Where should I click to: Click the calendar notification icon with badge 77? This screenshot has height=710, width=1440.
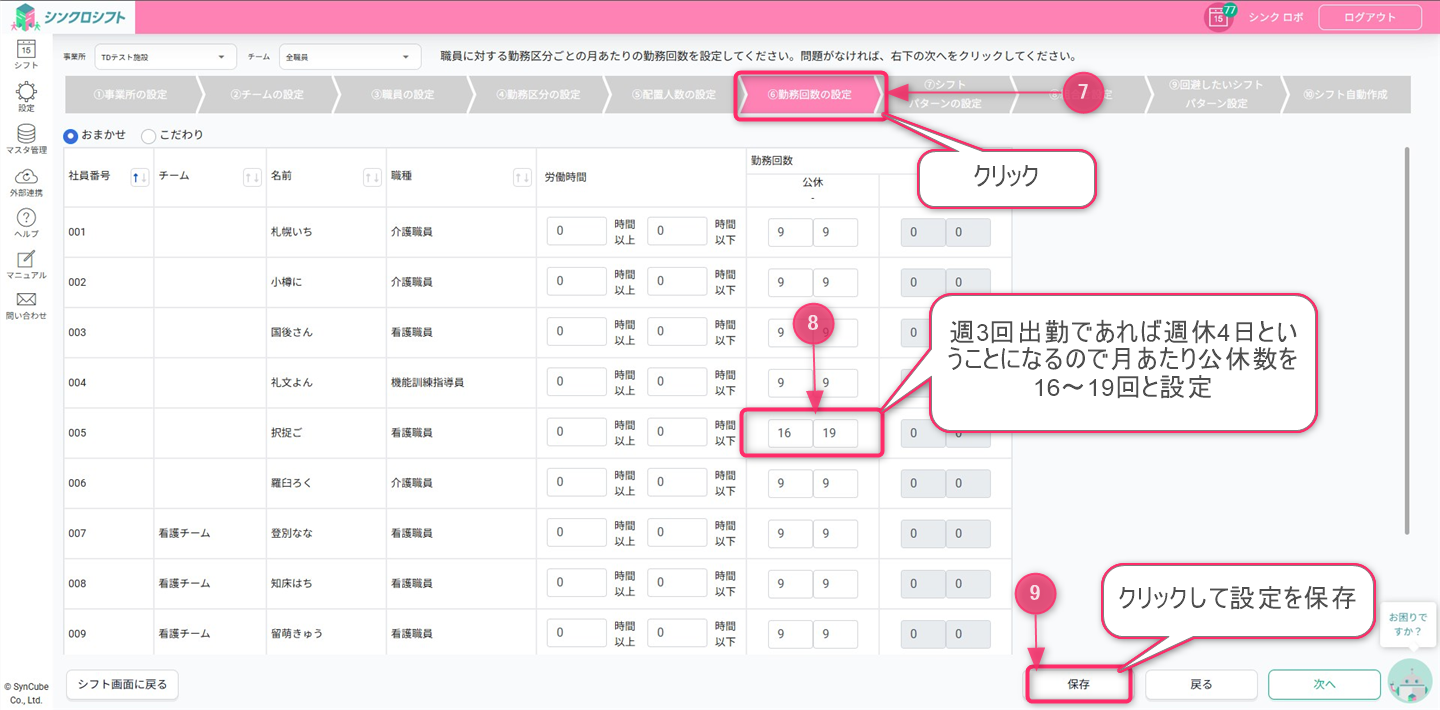point(1218,17)
